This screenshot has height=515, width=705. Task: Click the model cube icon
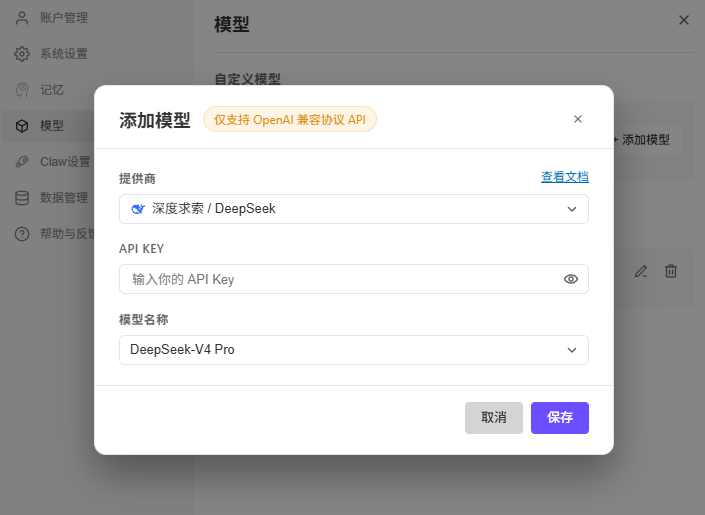coord(22,126)
